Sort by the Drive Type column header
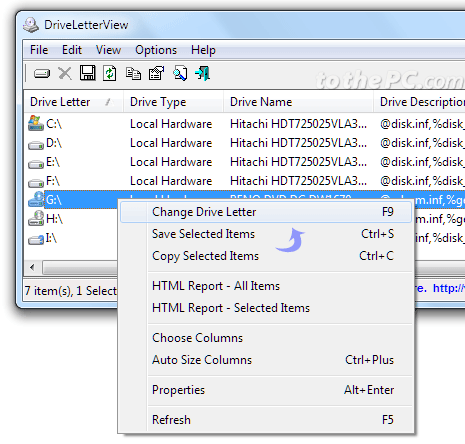 click(x=173, y=102)
